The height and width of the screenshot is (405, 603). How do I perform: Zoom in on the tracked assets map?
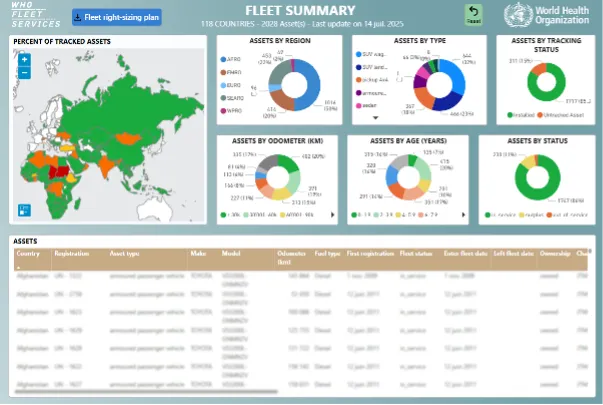pos(24,60)
